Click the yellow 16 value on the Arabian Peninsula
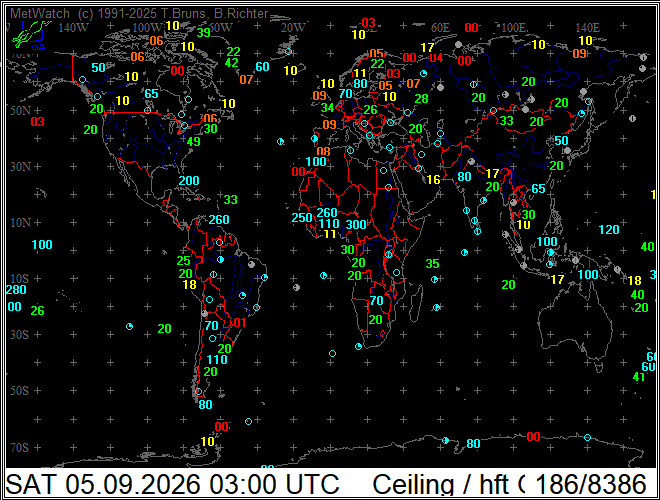The height and width of the screenshot is (500, 660). point(433,180)
